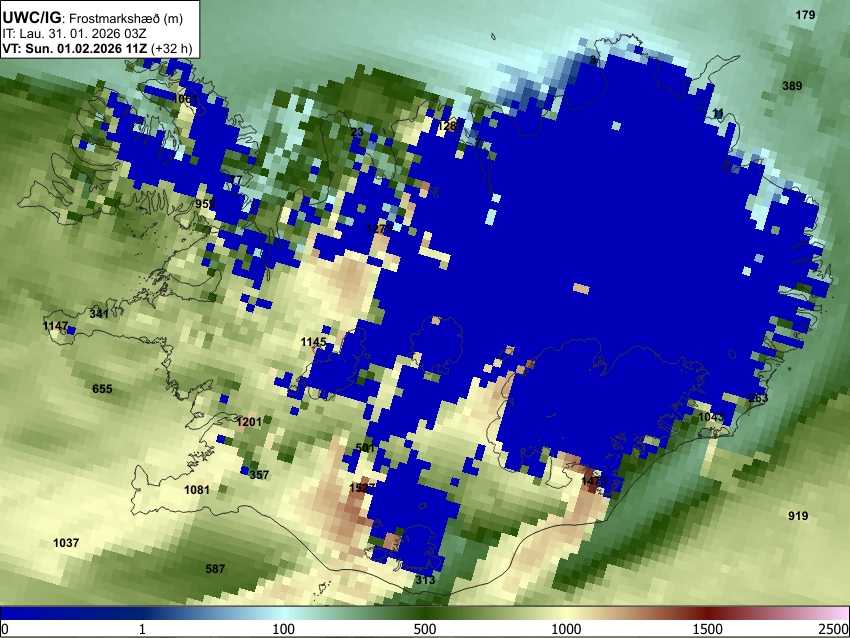Click the 655 value label
The width and height of the screenshot is (850, 638).
click(102, 389)
